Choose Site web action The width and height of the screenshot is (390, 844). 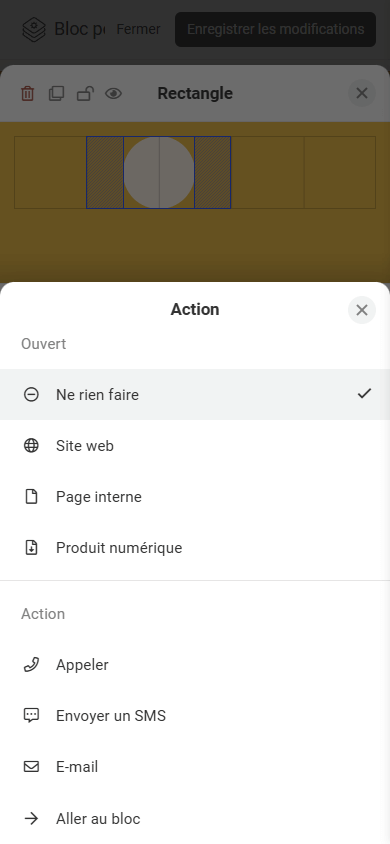pos(195,446)
